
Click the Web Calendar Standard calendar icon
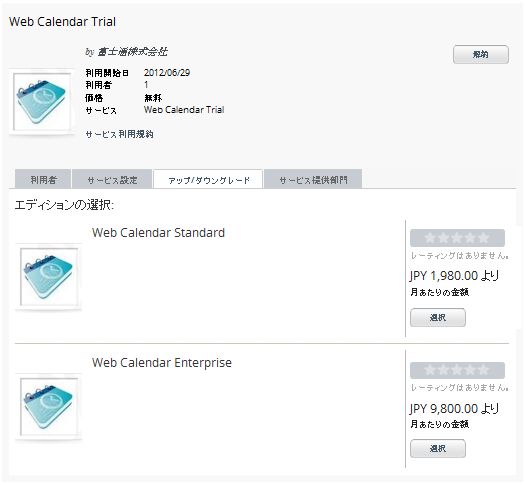pos(49,277)
